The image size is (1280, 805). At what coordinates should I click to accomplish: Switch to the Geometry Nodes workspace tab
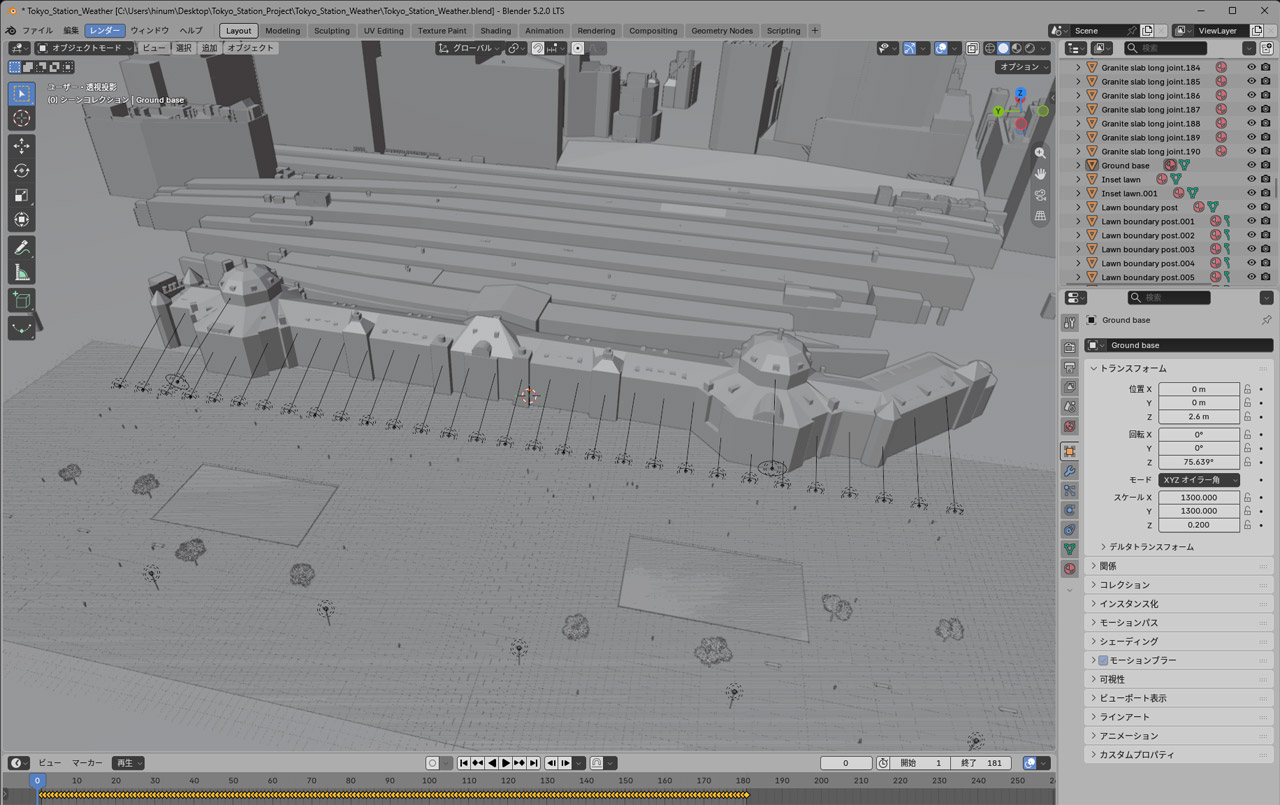722,31
